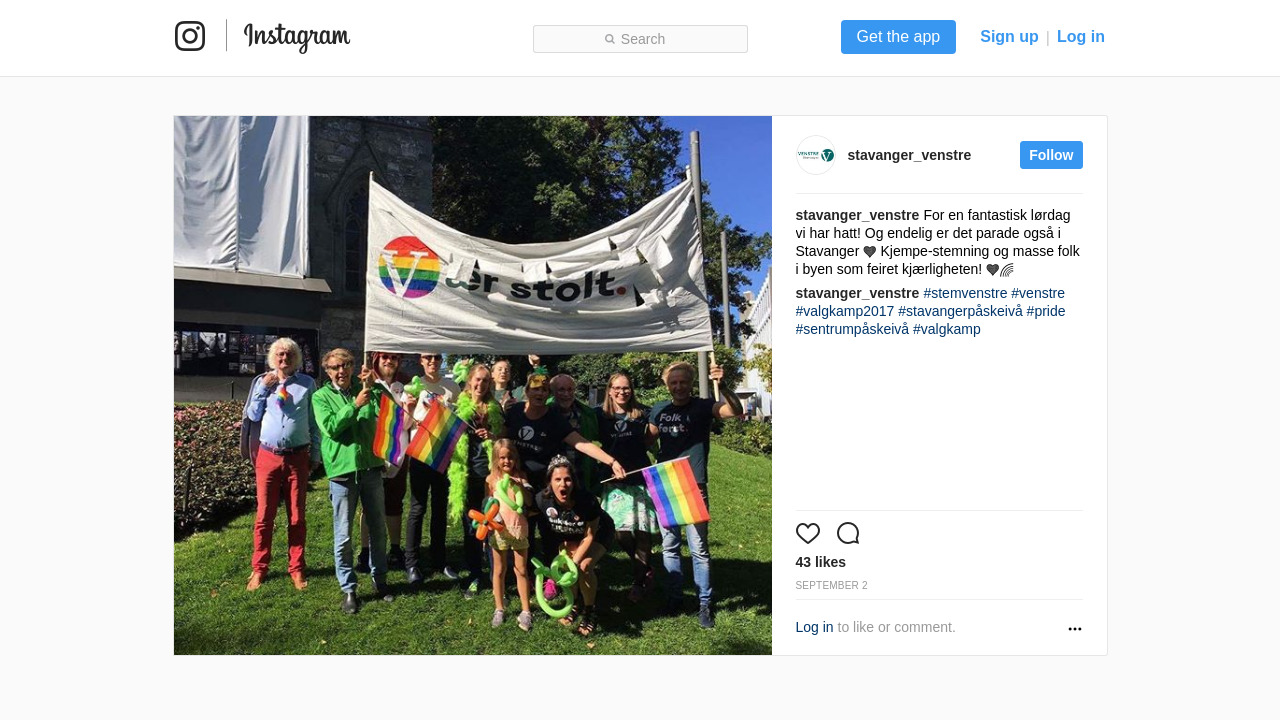This screenshot has width=1280, height=720.
Task: Open the Sign up link
Action: (1009, 37)
